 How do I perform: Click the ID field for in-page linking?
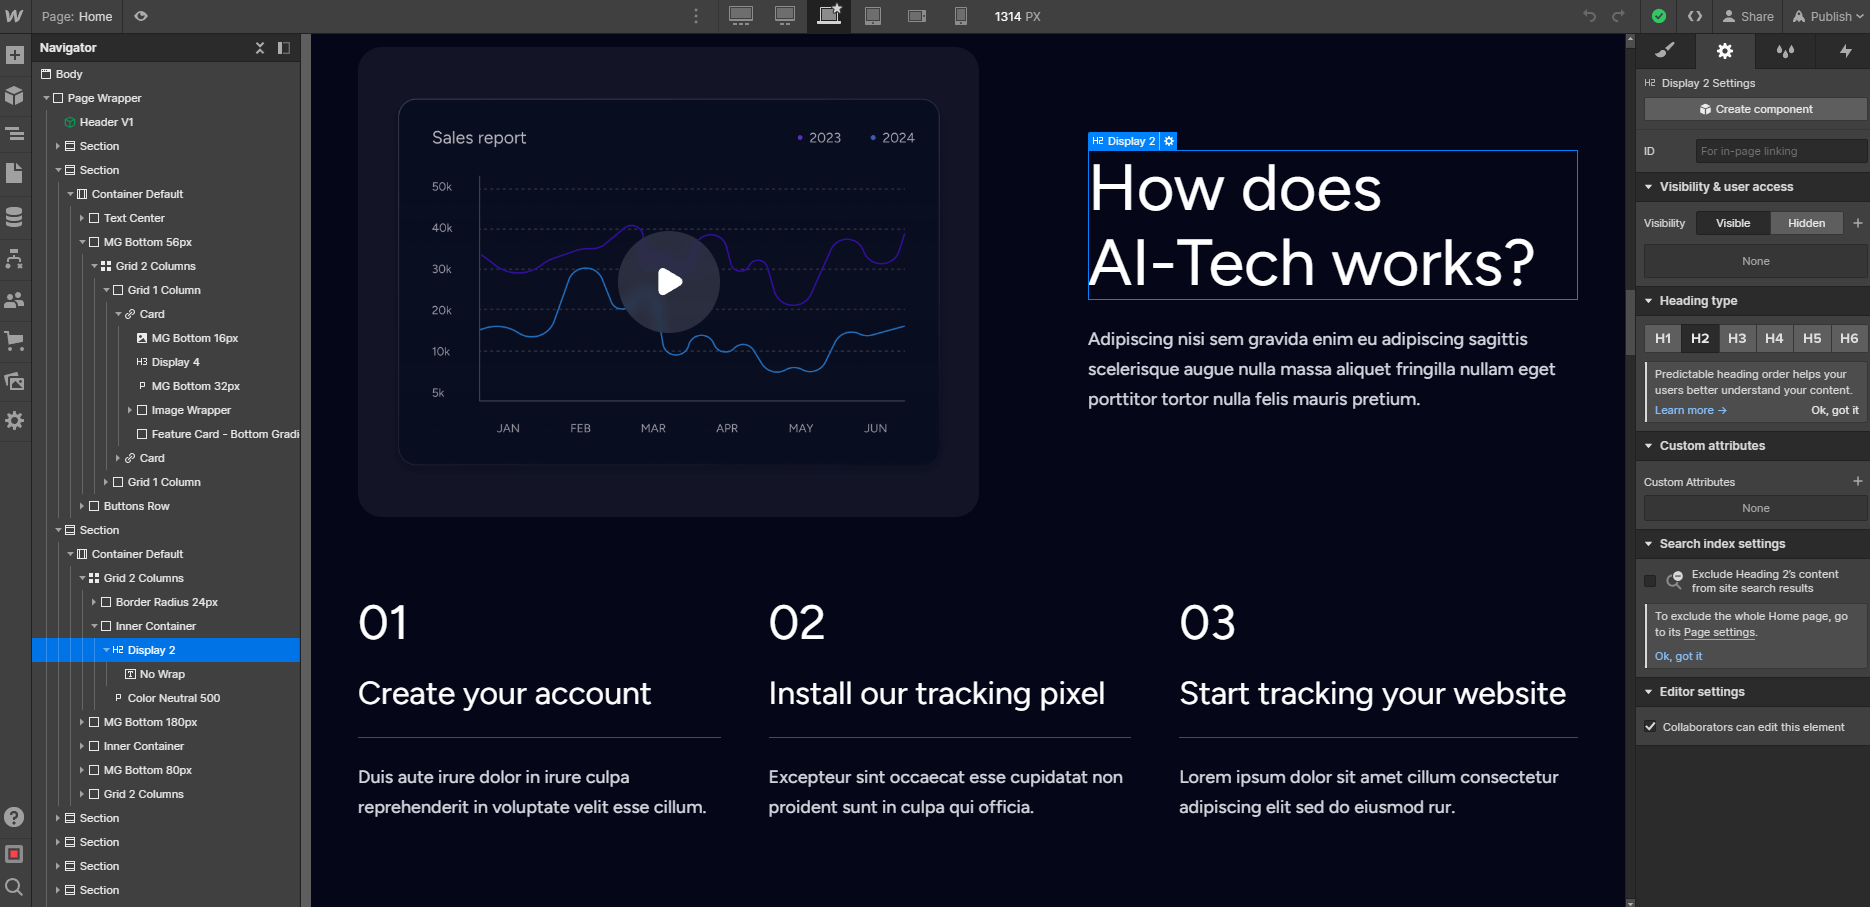(x=1780, y=151)
